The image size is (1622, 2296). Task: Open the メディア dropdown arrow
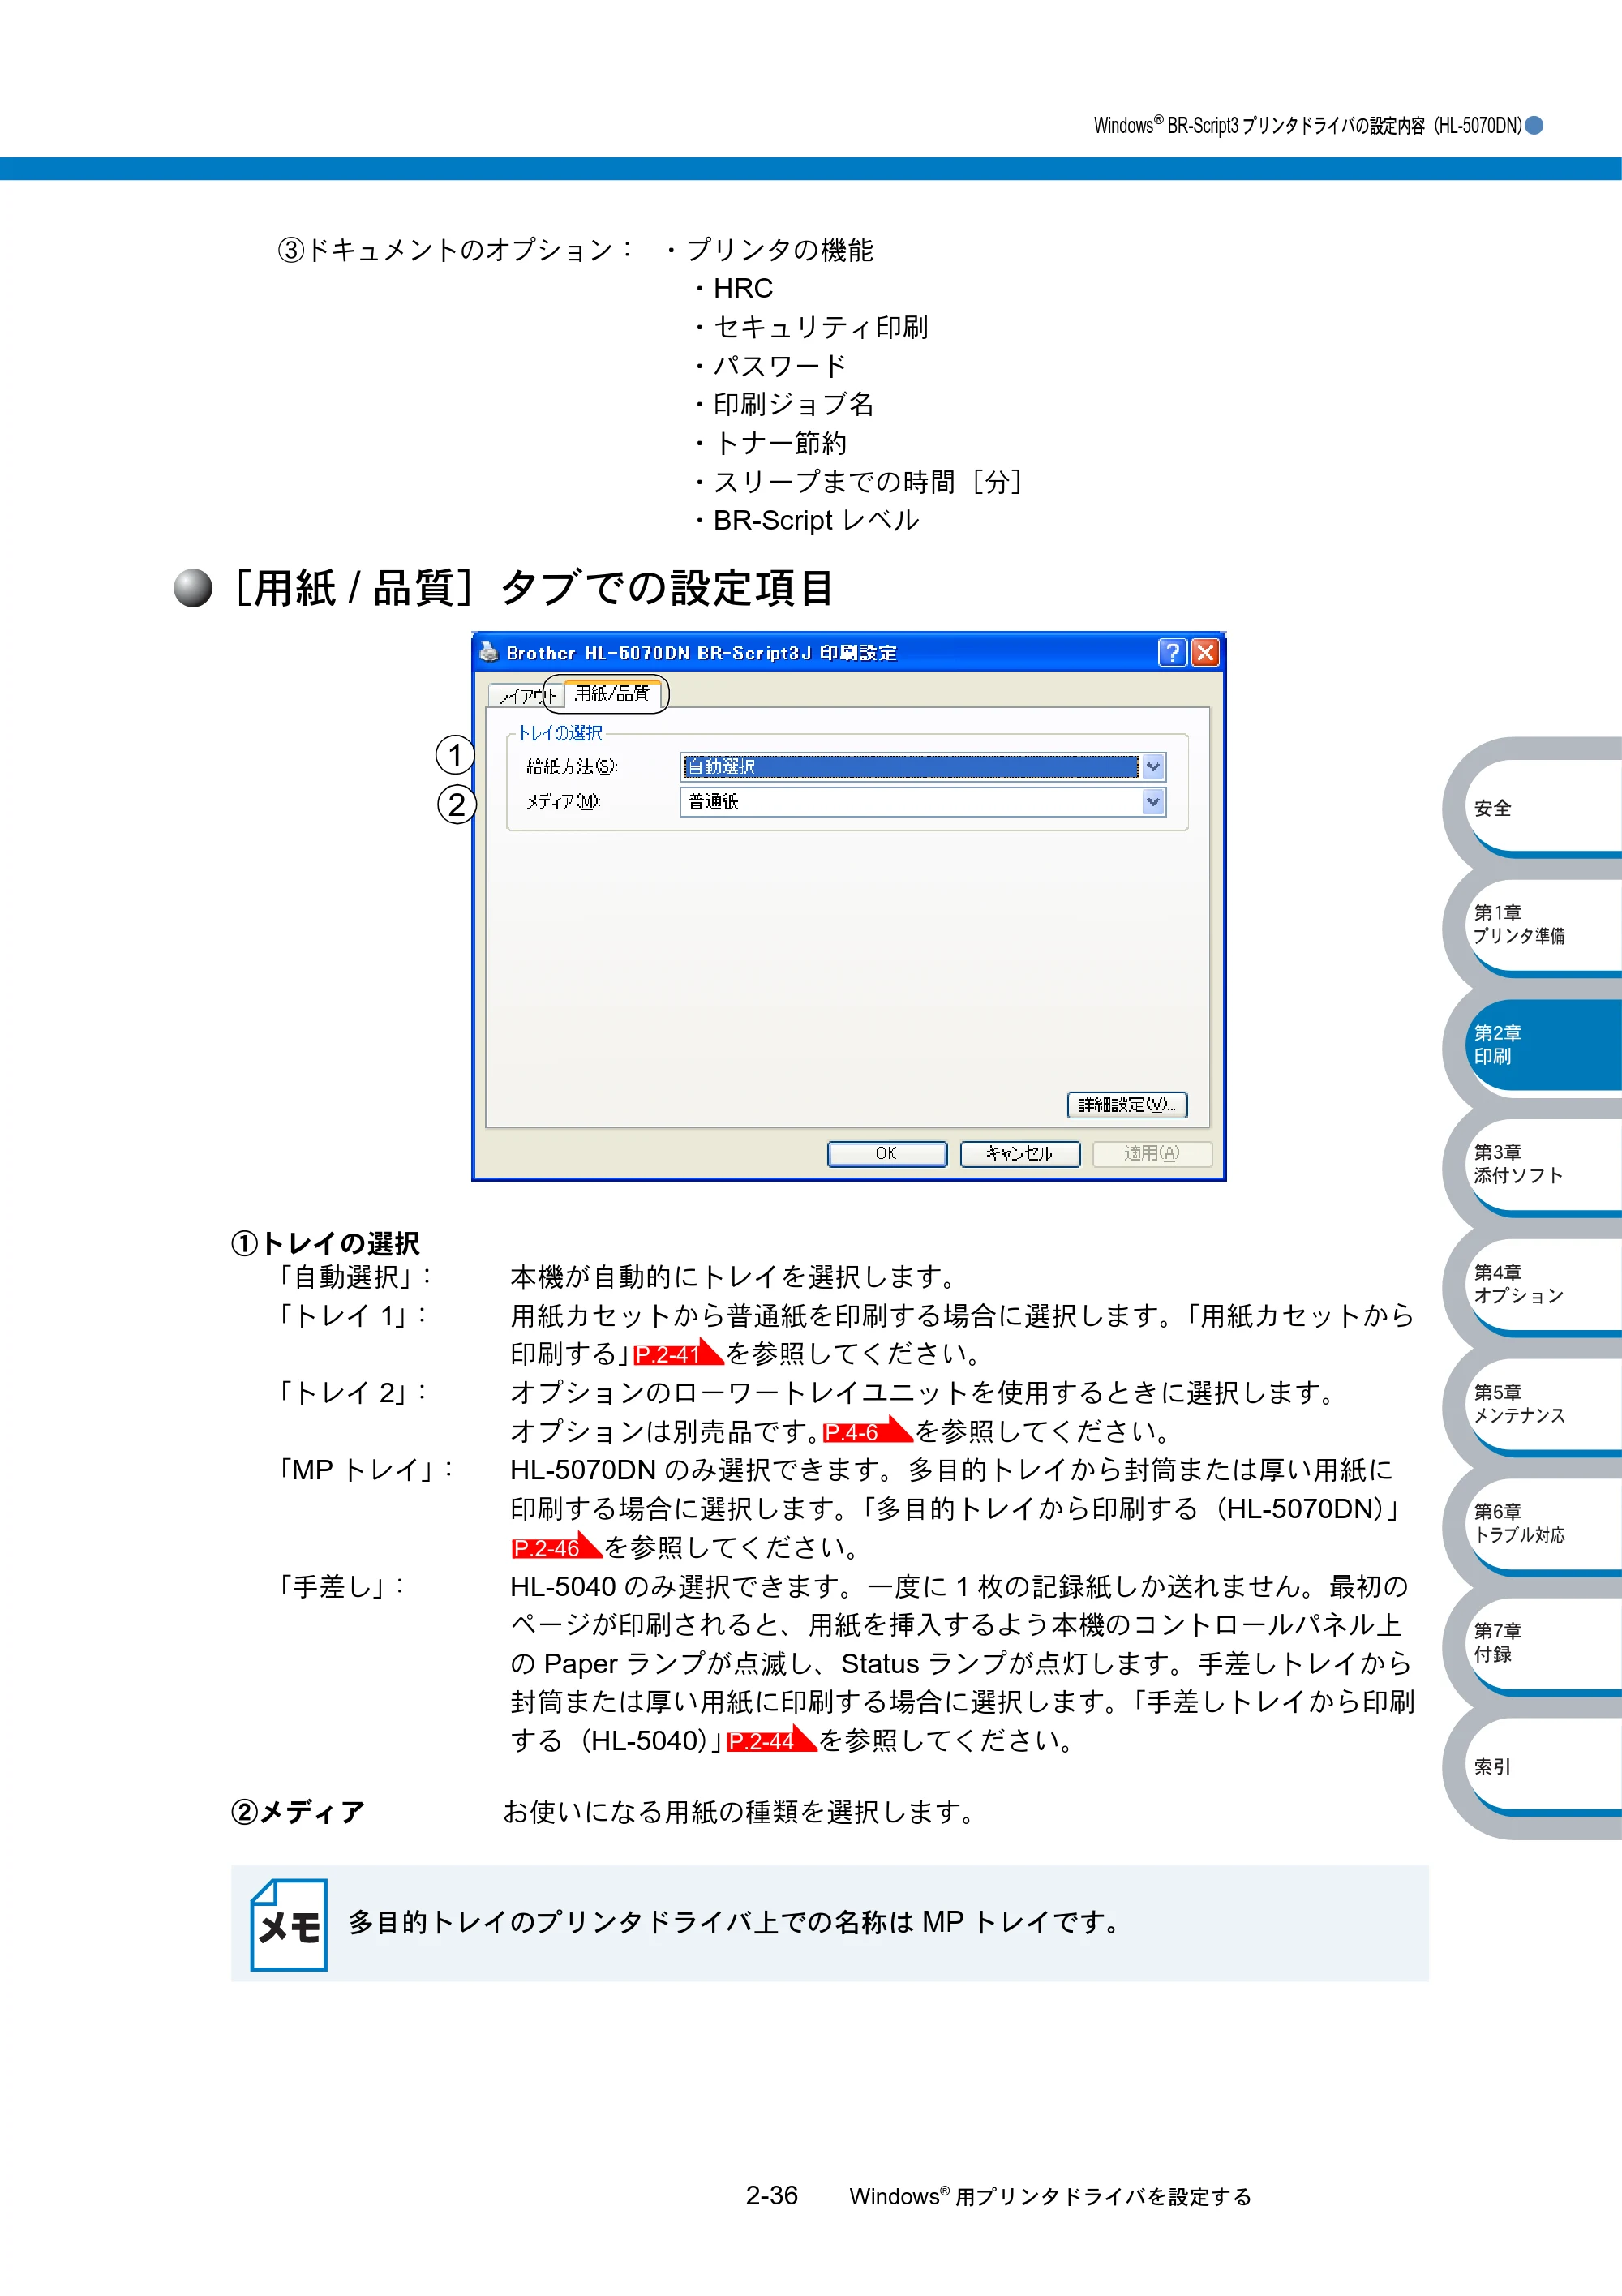[1153, 802]
